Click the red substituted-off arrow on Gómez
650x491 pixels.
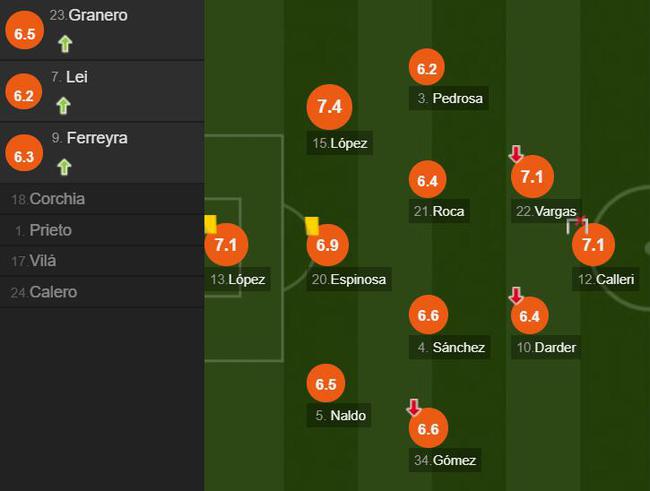click(x=414, y=407)
